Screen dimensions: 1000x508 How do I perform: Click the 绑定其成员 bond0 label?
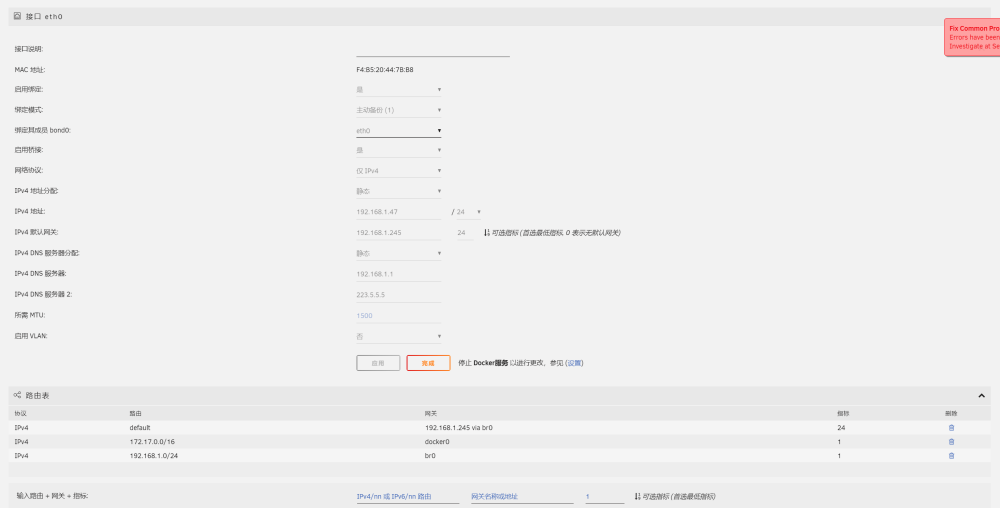pos(43,130)
